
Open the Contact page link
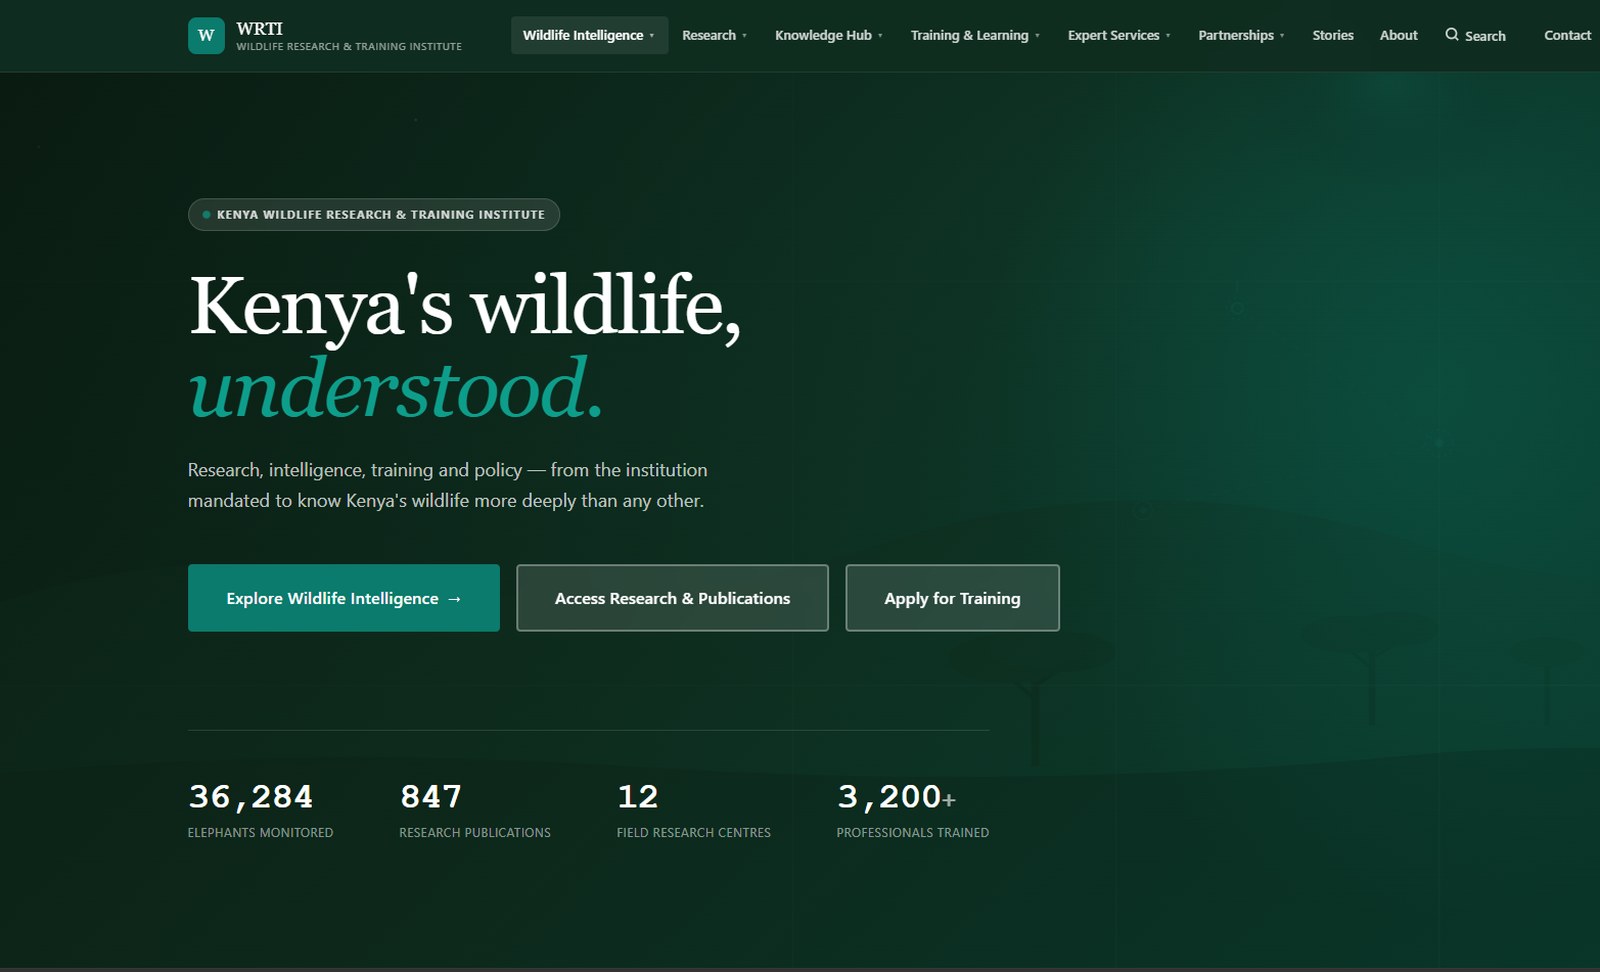click(1567, 35)
